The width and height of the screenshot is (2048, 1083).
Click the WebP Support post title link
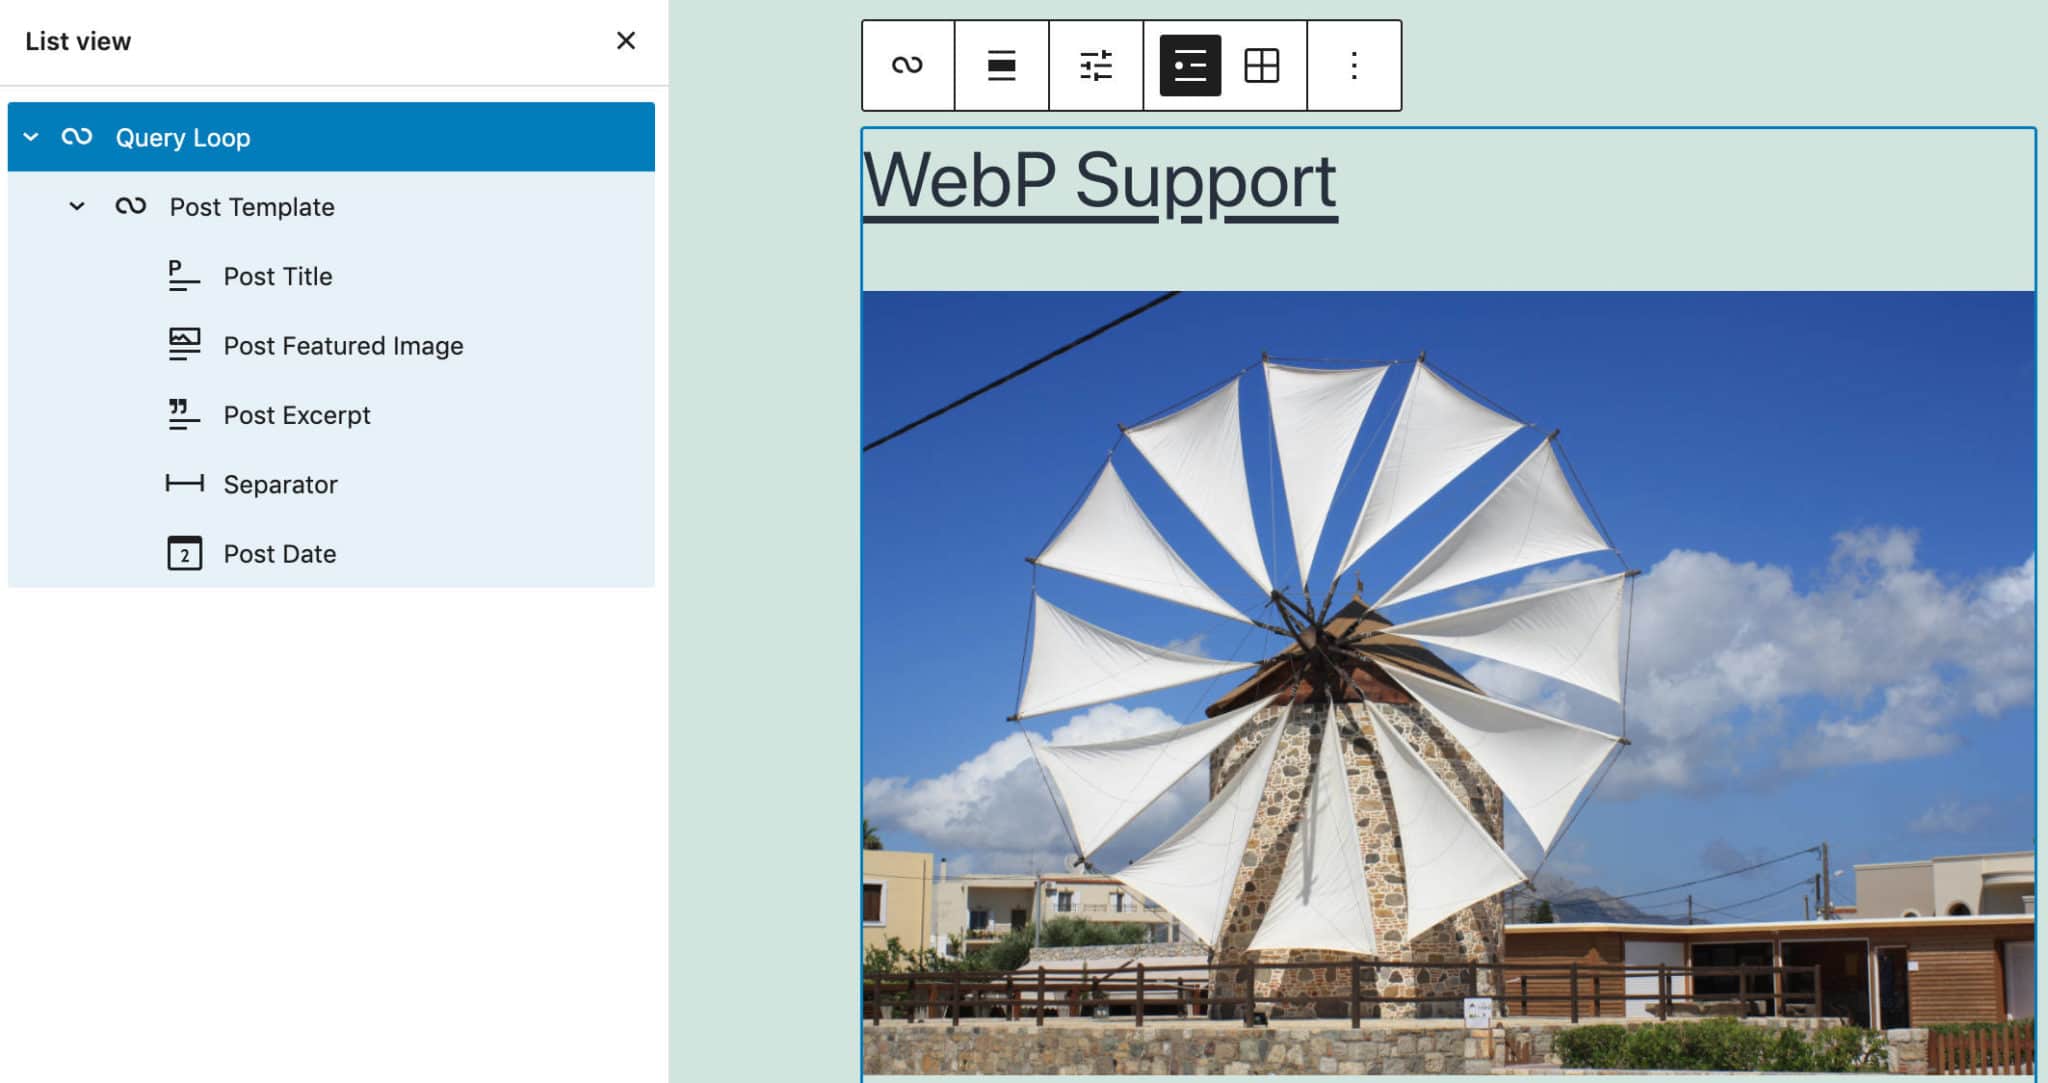[1098, 180]
